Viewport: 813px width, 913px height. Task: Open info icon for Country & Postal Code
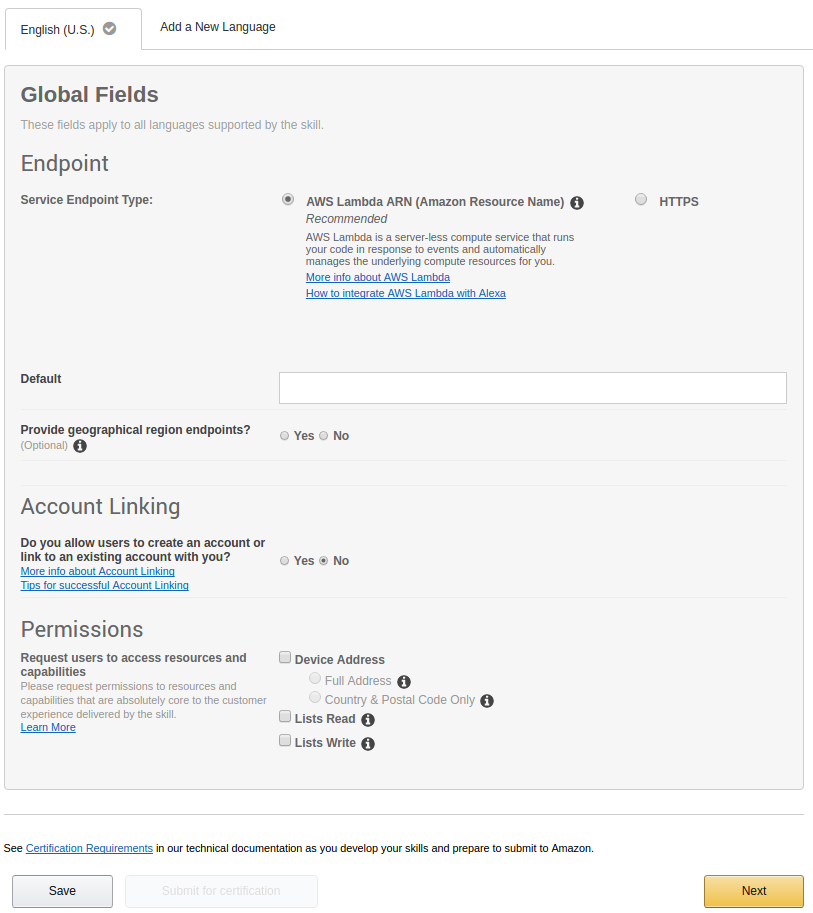click(x=487, y=701)
